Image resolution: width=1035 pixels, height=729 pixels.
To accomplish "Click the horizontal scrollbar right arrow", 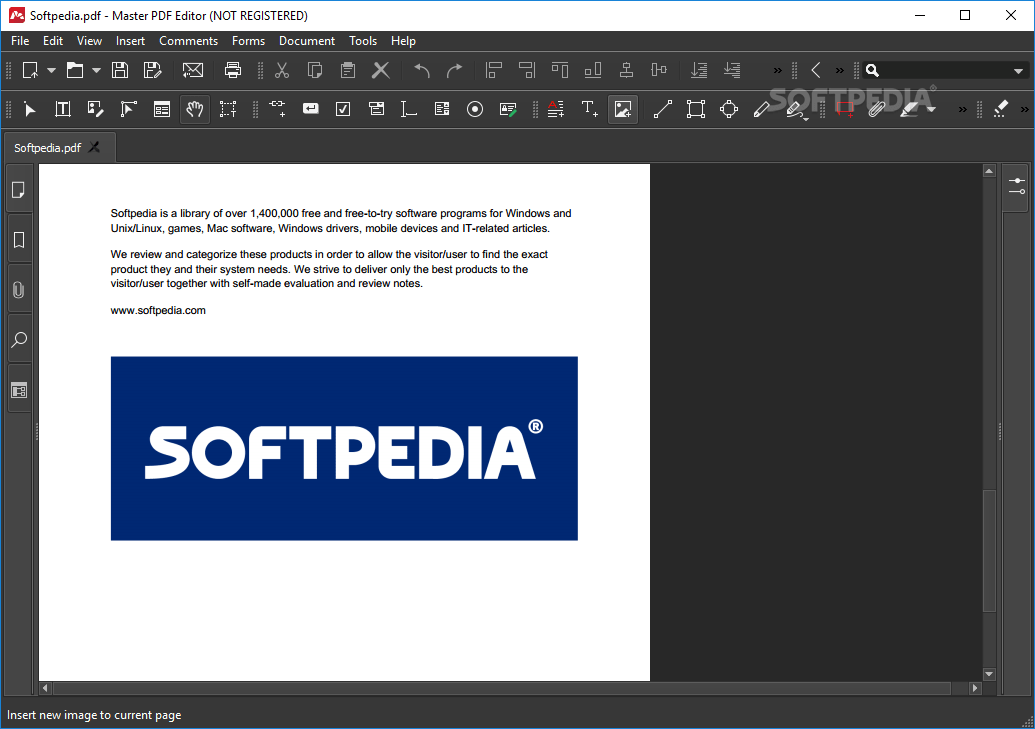I will coord(975,688).
